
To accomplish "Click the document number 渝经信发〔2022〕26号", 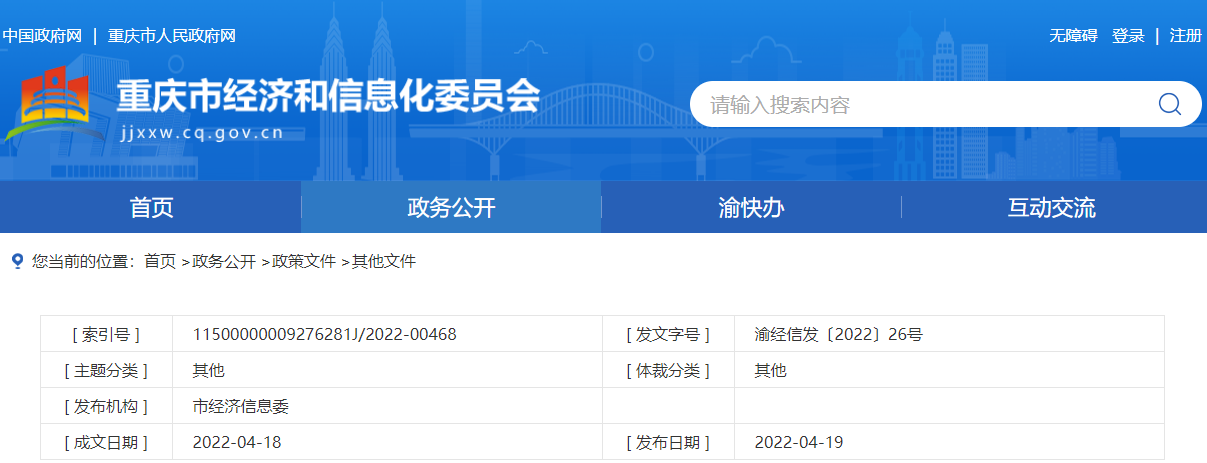I will pyautogui.click(x=838, y=334).
